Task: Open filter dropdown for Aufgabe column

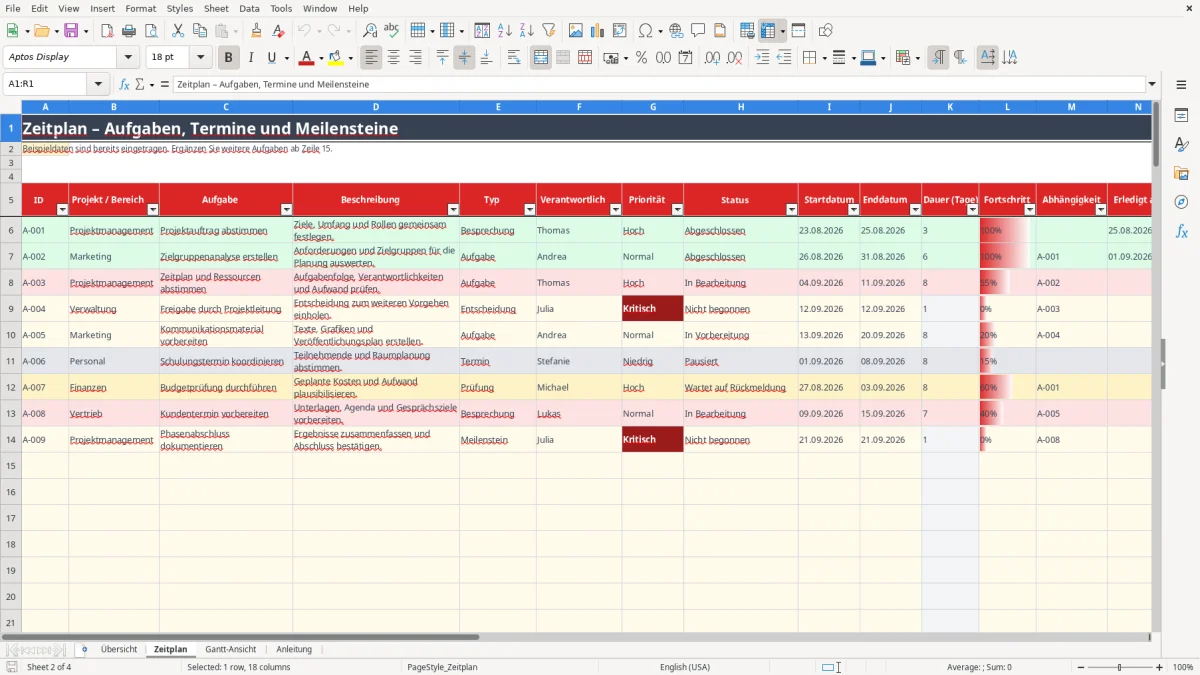Action: tap(286, 210)
